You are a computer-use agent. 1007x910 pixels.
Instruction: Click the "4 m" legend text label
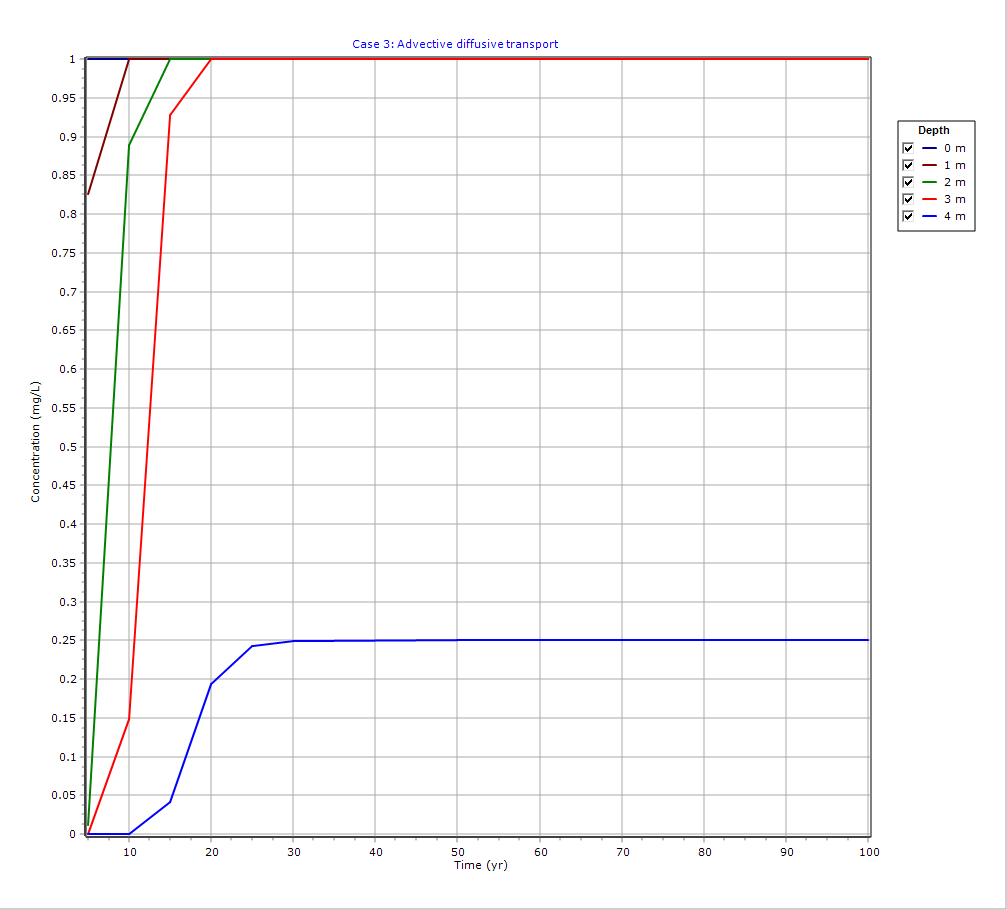point(955,216)
